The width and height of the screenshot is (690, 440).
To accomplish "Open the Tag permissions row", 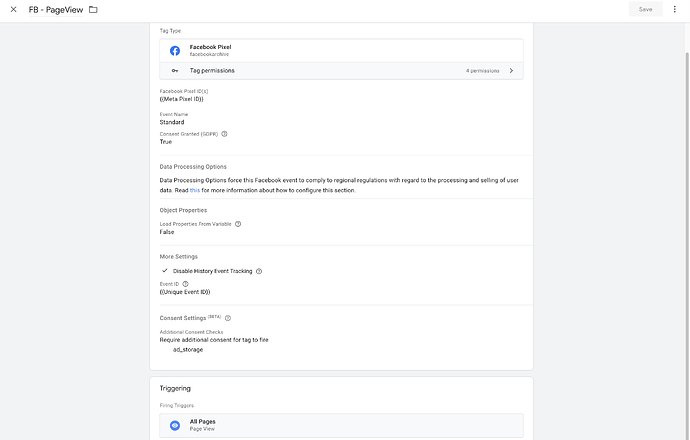I will click(341, 71).
